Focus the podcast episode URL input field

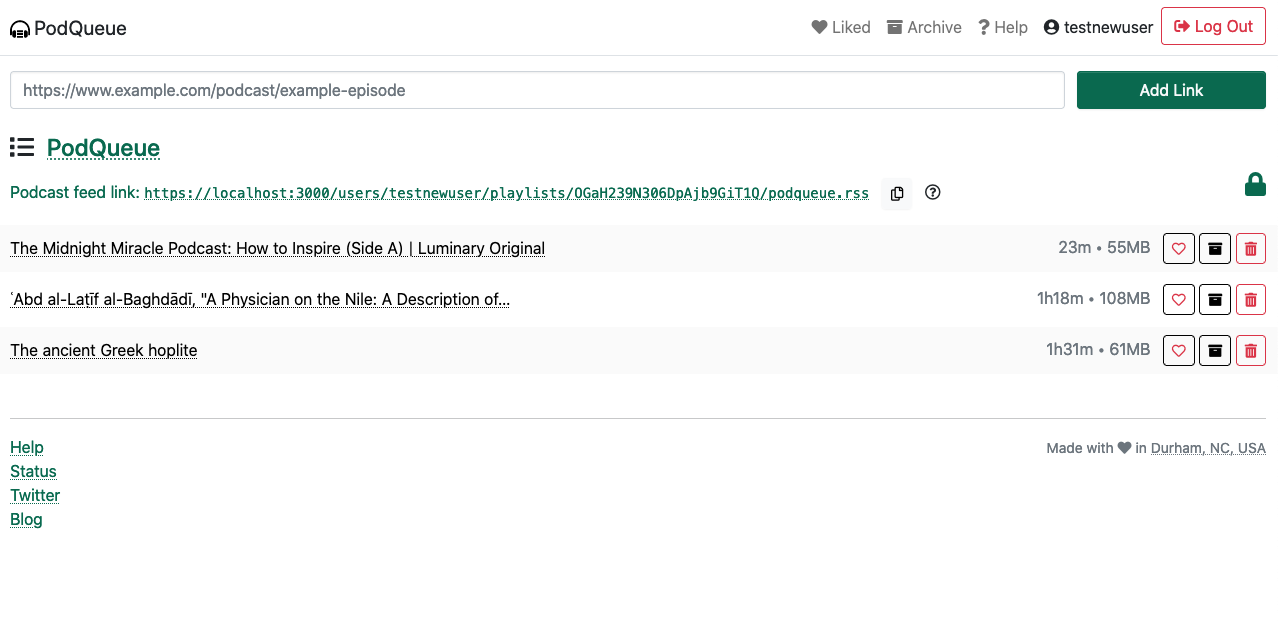coord(537,90)
